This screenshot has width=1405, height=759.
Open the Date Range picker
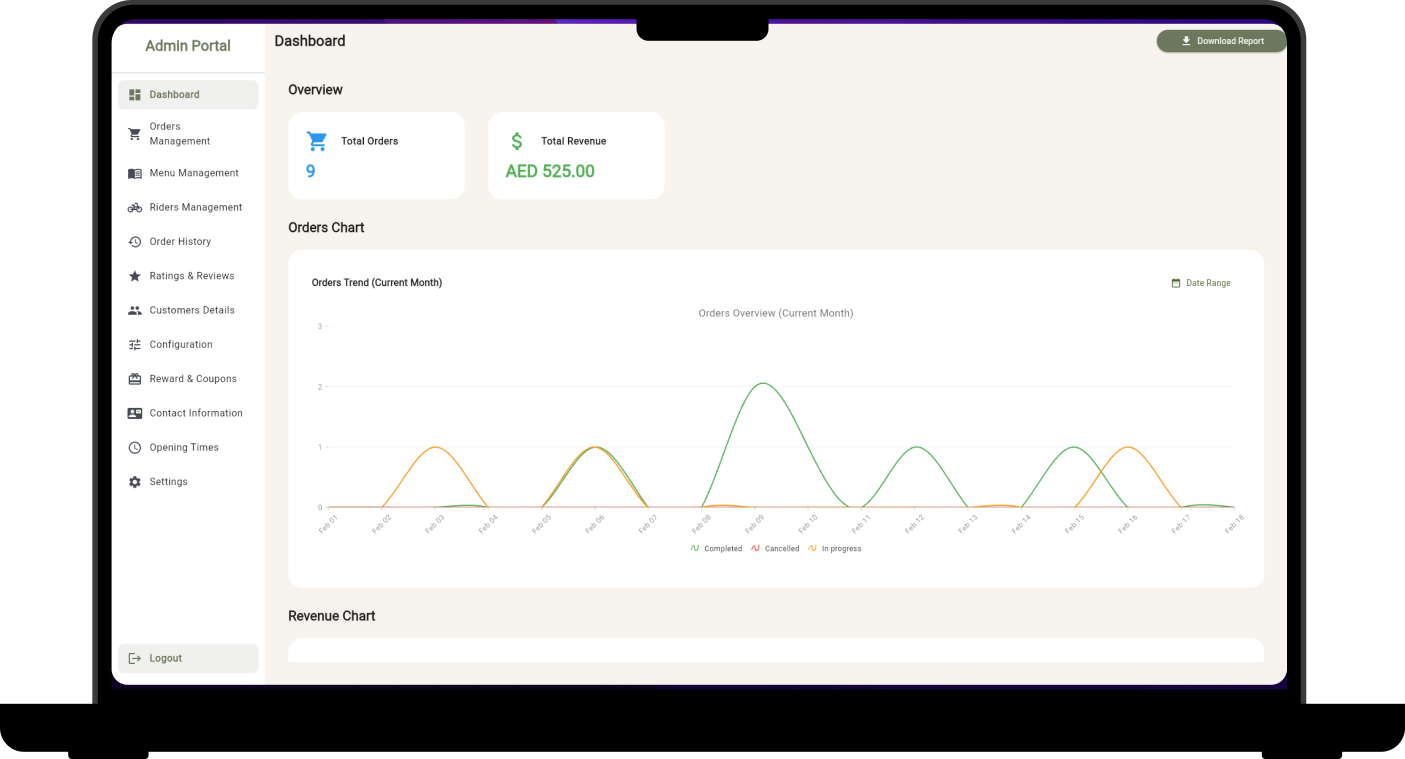click(x=1201, y=283)
